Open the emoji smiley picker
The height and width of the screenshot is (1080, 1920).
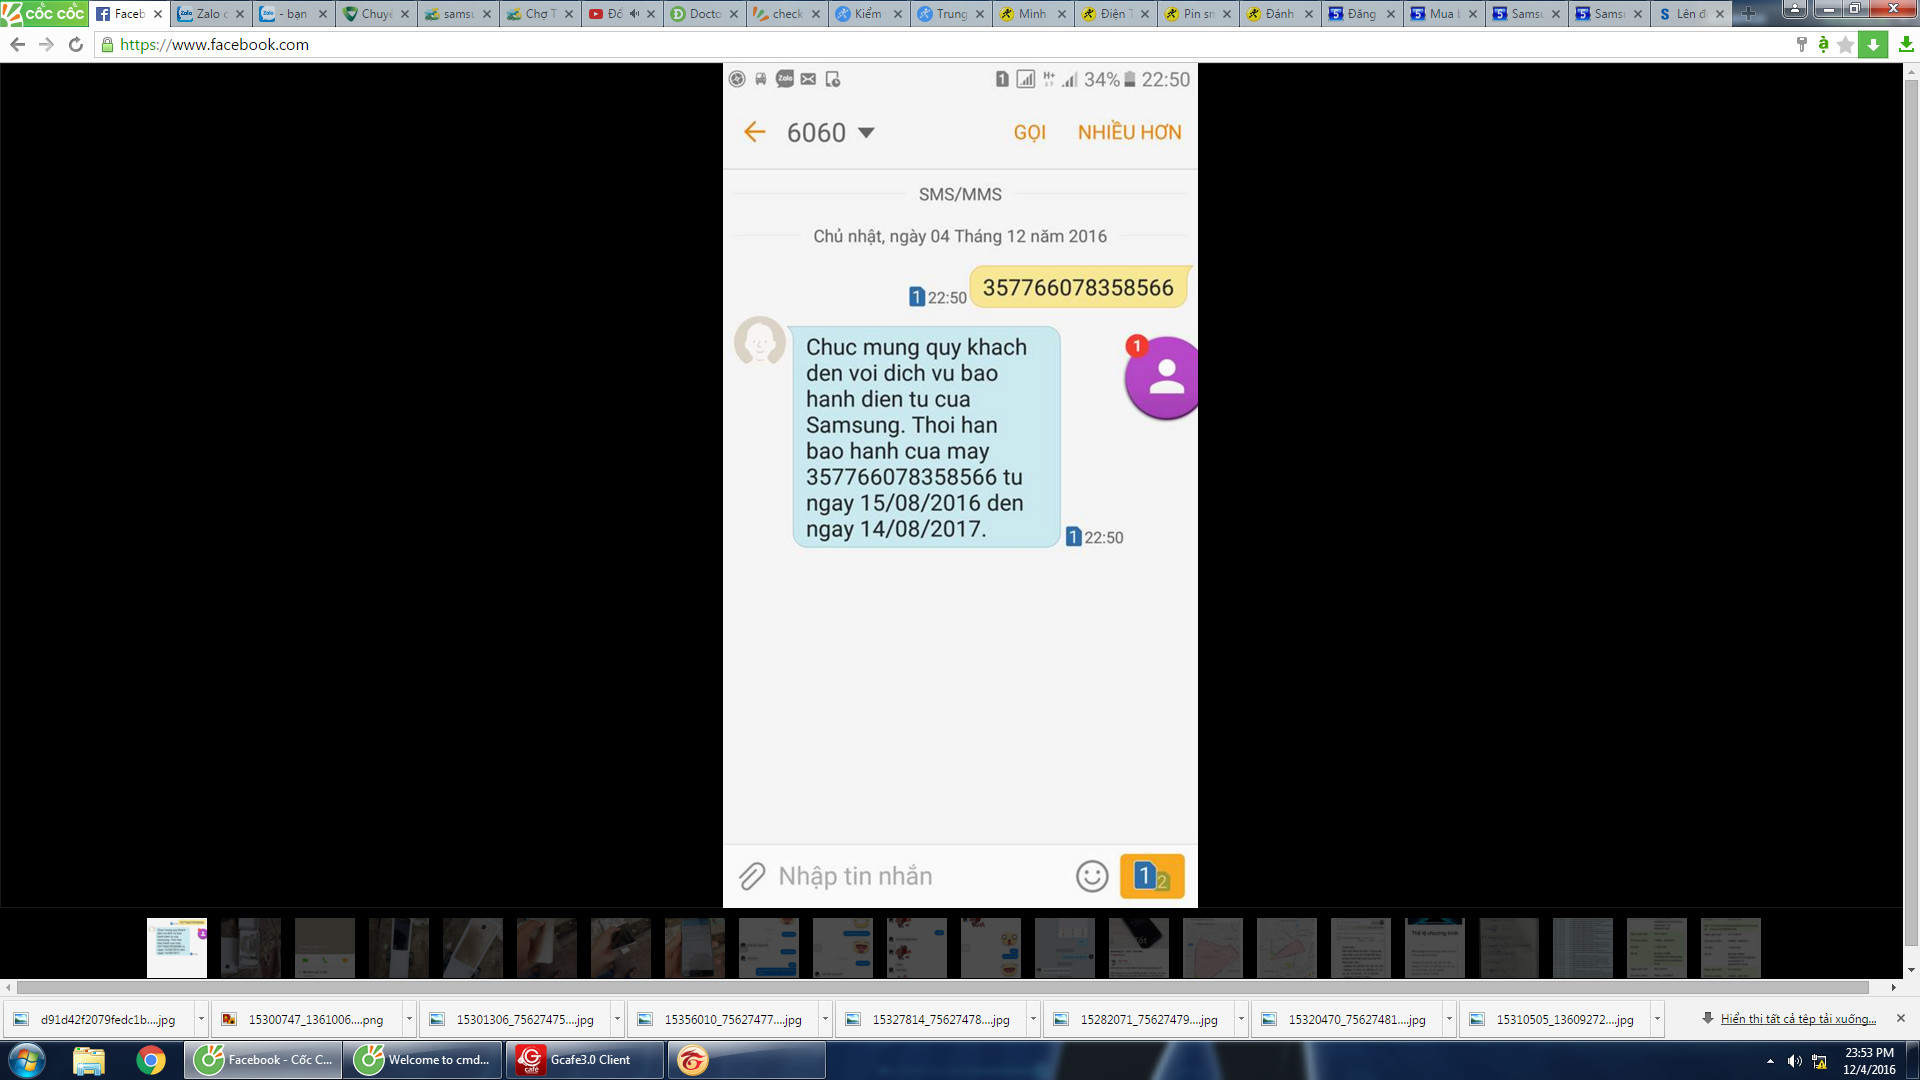coord(1092,876)
